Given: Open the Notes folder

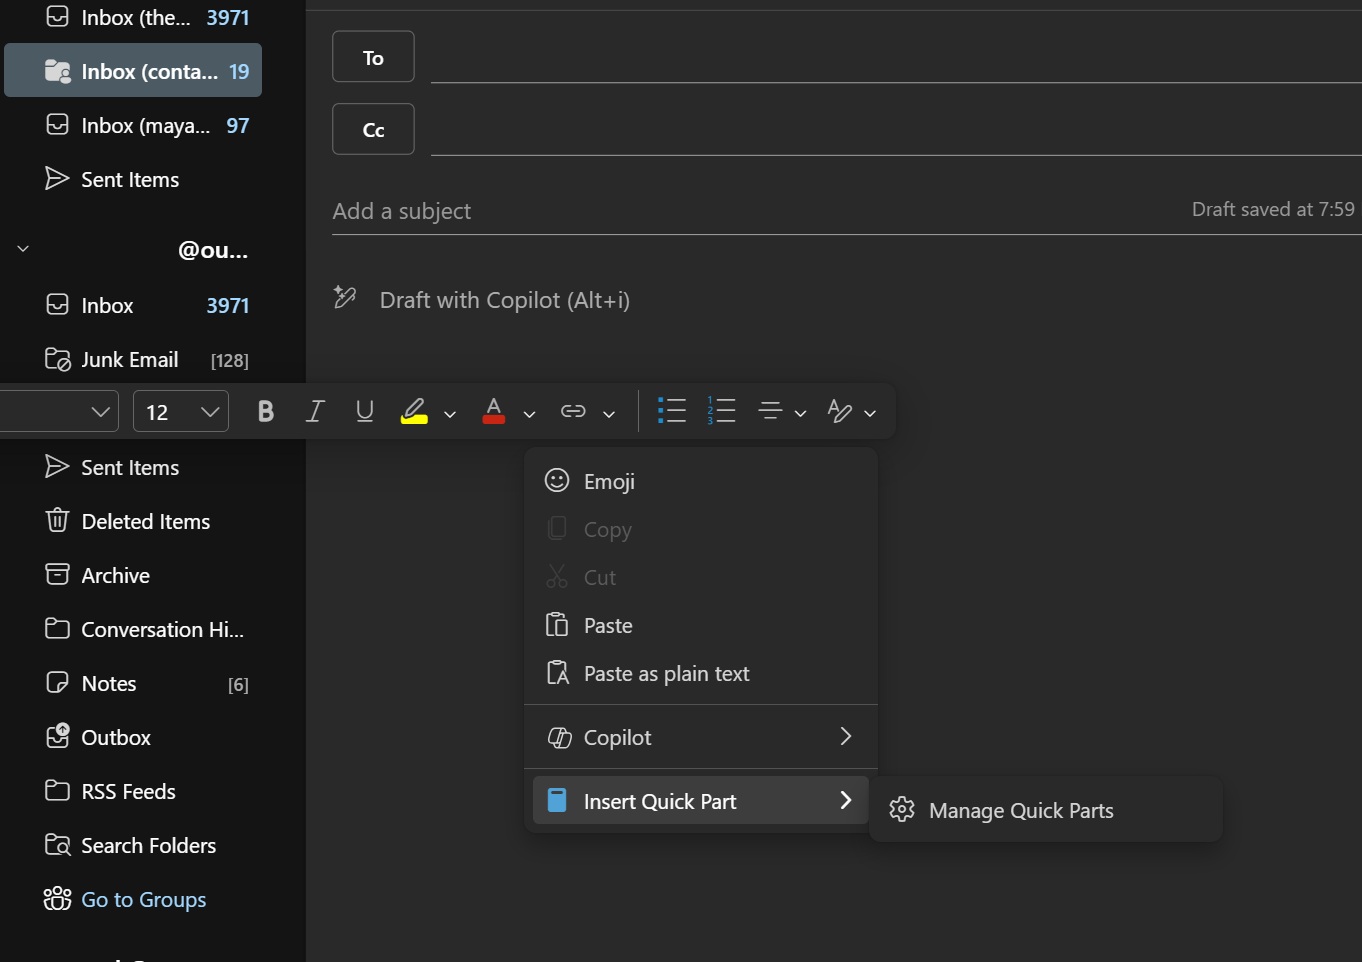Looking at the screenshot, I should coord(133,683).
